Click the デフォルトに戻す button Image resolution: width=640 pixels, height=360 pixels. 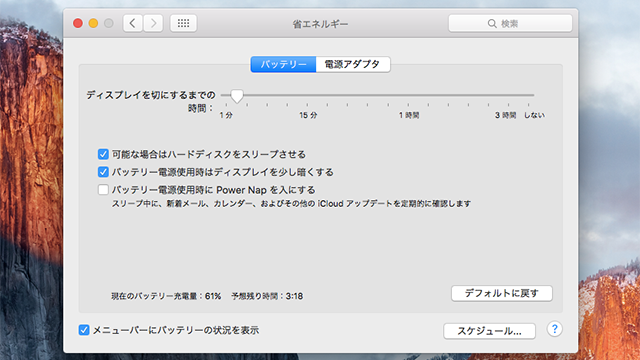point(502,293)
